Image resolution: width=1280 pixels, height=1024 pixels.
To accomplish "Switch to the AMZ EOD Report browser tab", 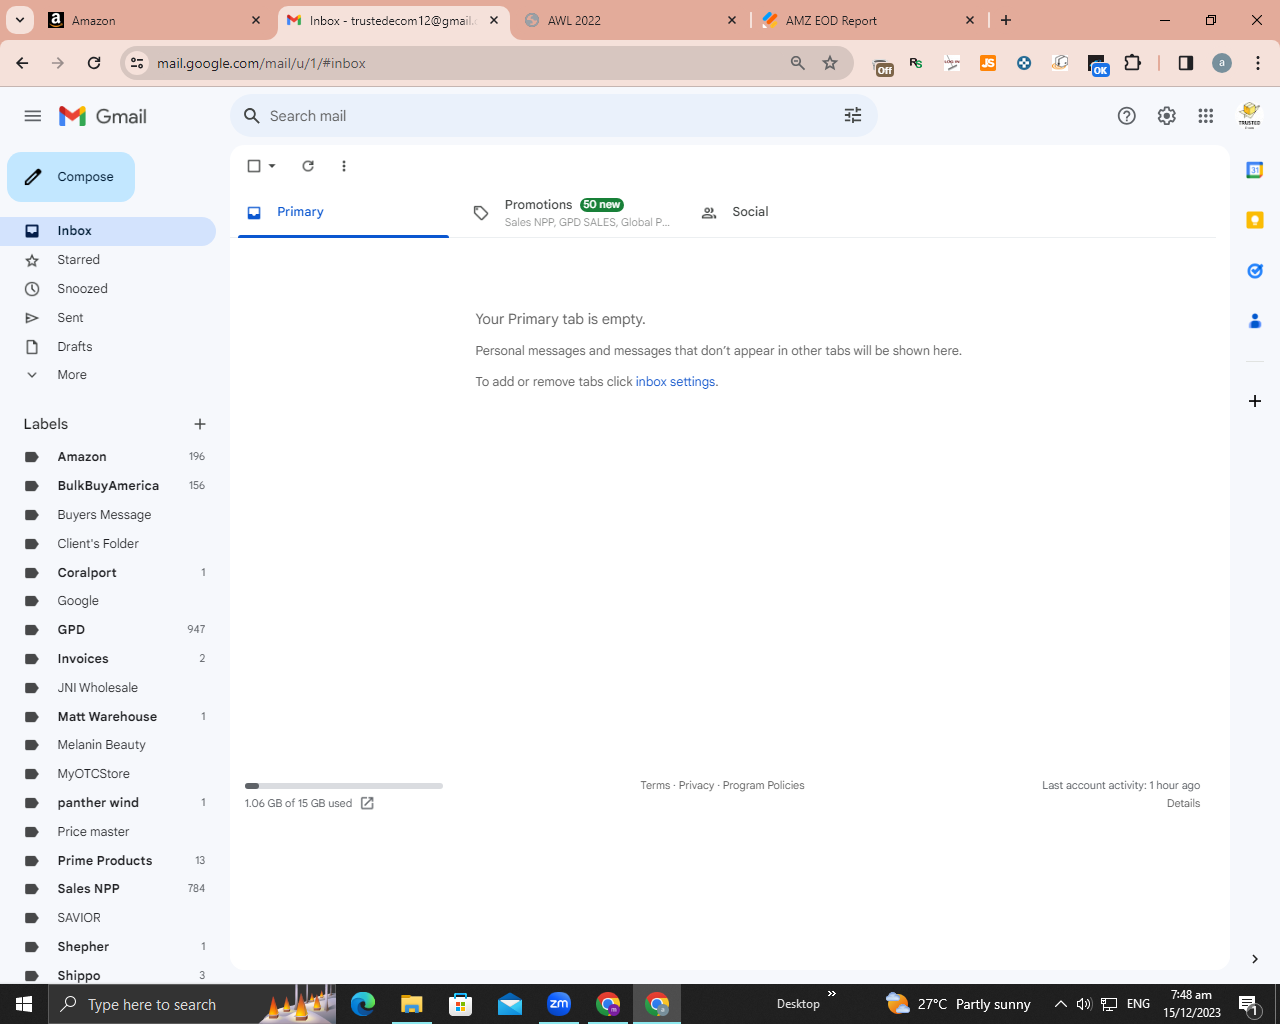I will pos(869,20).
